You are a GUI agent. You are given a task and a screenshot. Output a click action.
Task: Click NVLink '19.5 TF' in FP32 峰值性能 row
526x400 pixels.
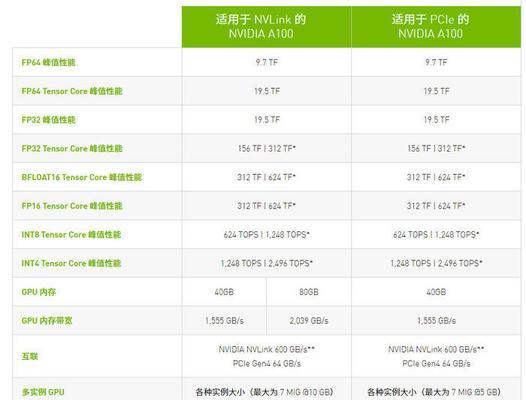pos(267,120)
